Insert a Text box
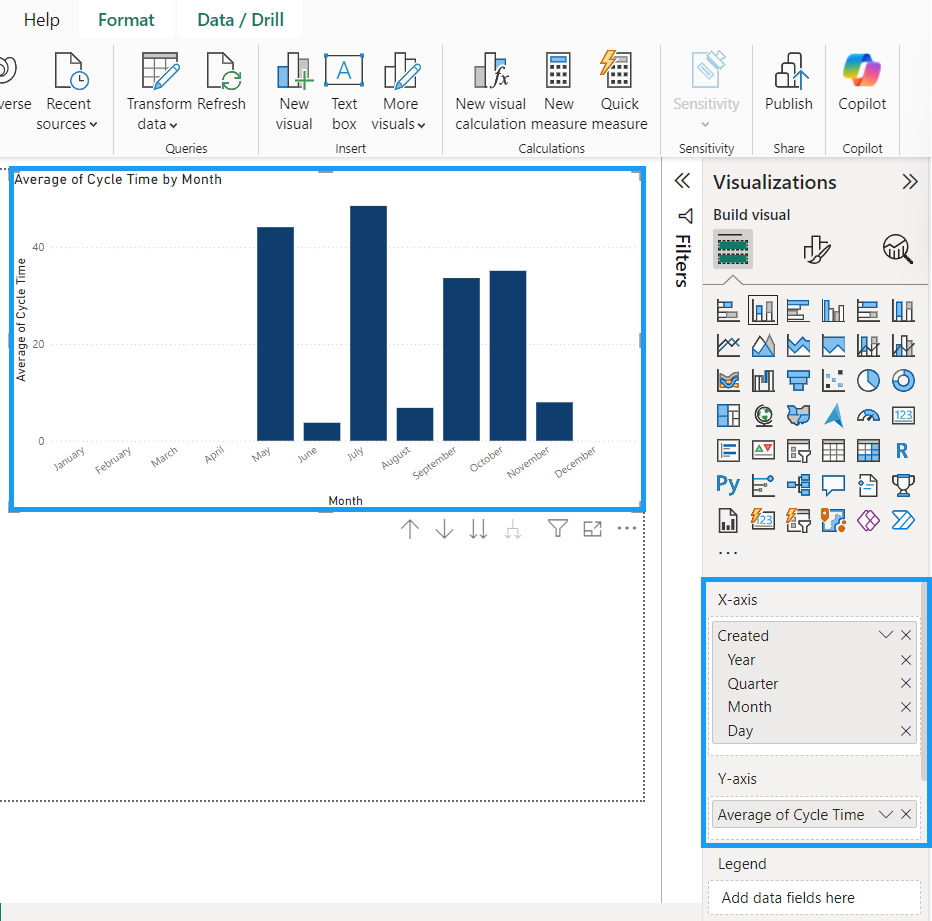 pyautogui.click(x=344, y=92)
